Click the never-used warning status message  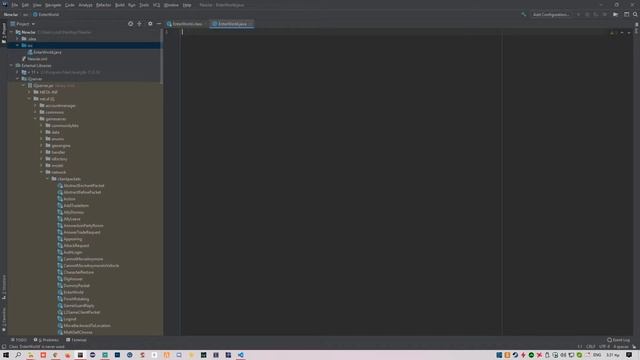[x=36, y=347]
